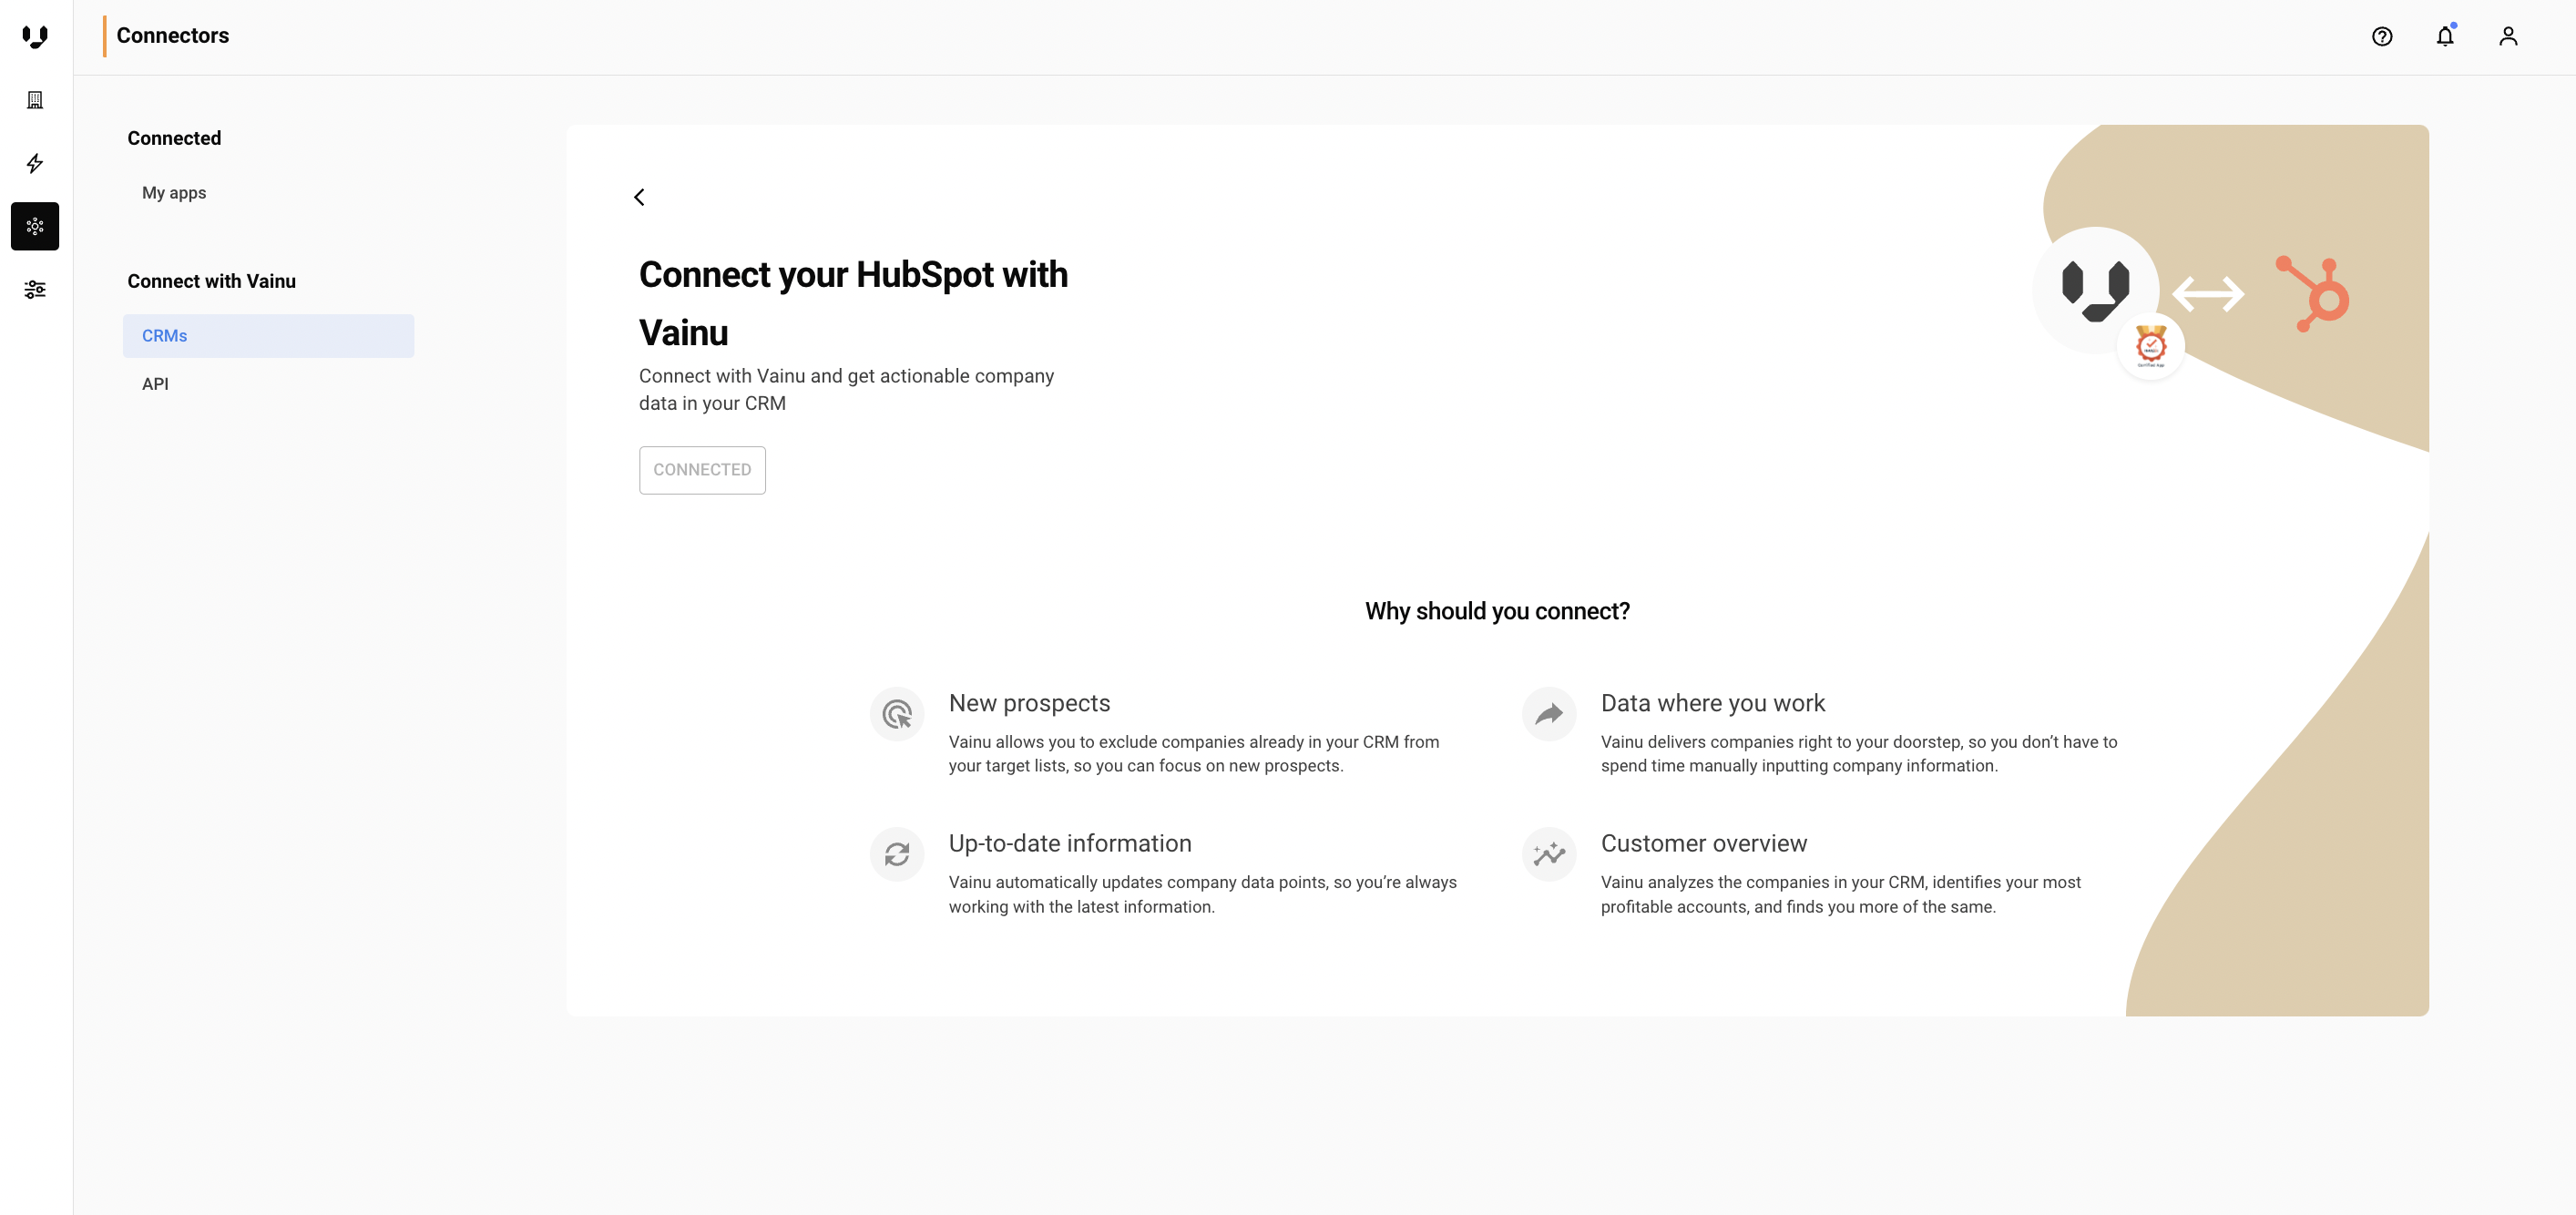Image resolution: width=2576 pixels, height=1215 pixels.
Task: Click the certified app badge in the banner
Action: click(2150, 347)
